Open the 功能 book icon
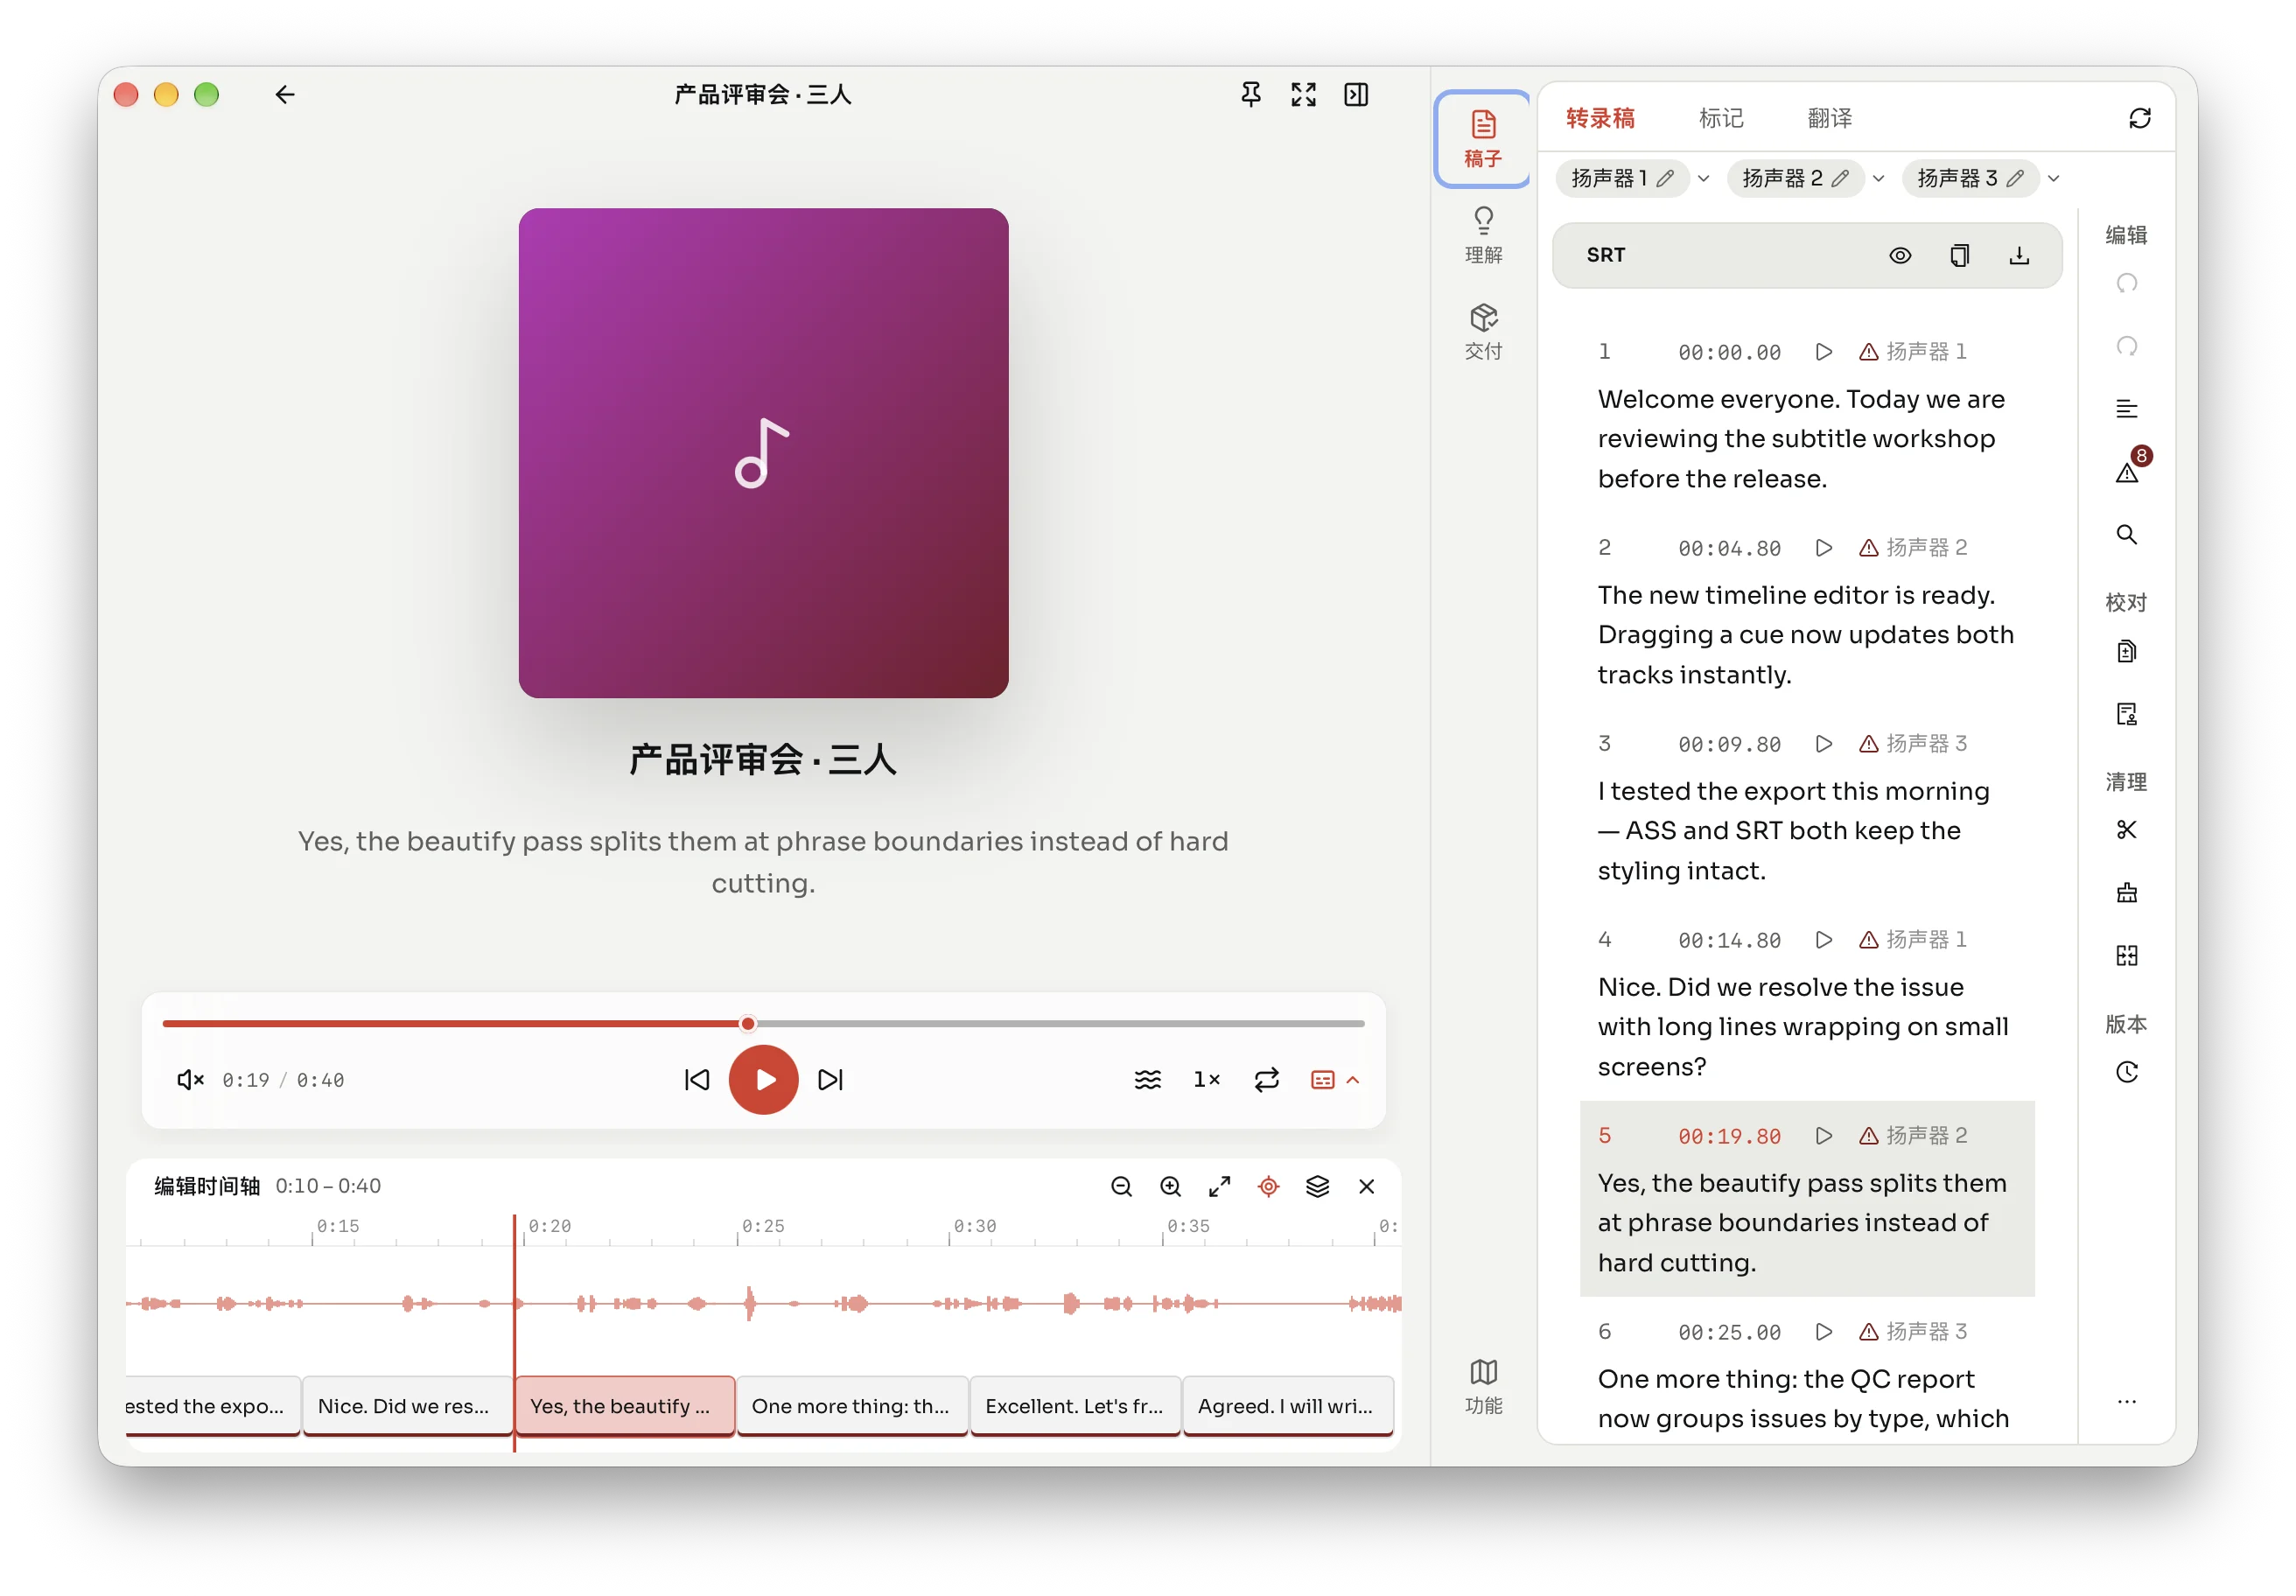 click(x=1483, y=1386)
